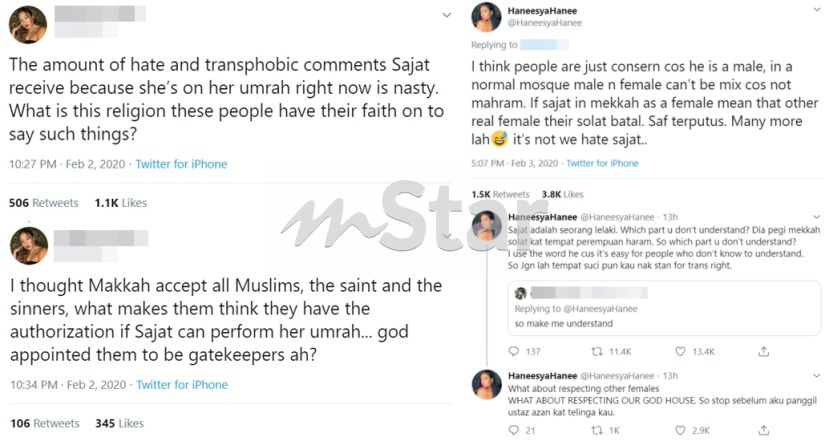
Task: Share the 'Sajat adalah seorang lelaki' tweet
Action: [763, 351]
